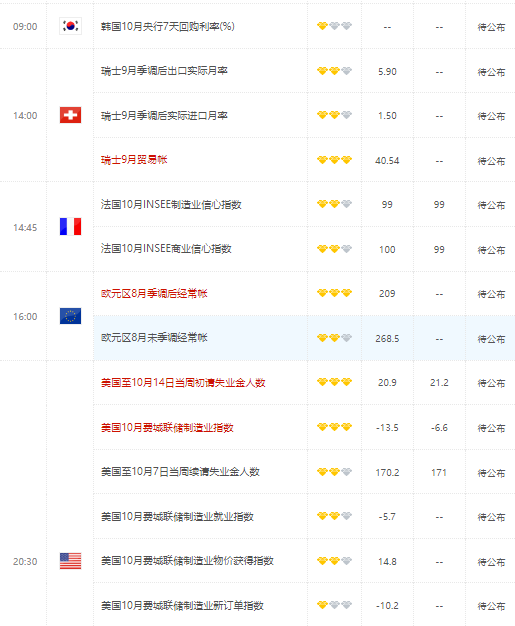Select highlighted 欧元区8月未季调经常帐 row
Viewport: 515px width, 626px height.
tap(304, 338)
